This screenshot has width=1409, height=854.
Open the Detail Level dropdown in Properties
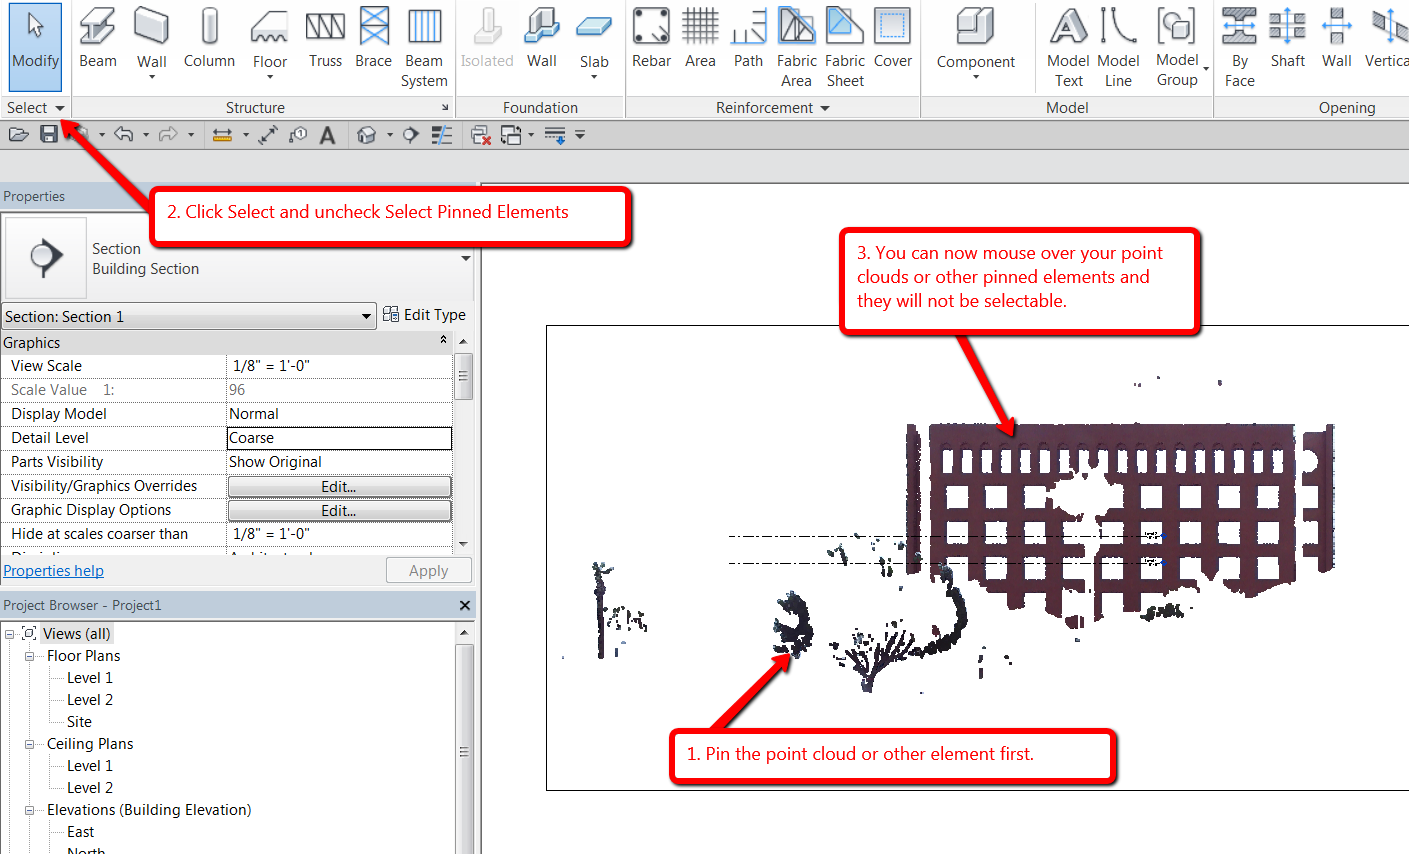point(339,437)
